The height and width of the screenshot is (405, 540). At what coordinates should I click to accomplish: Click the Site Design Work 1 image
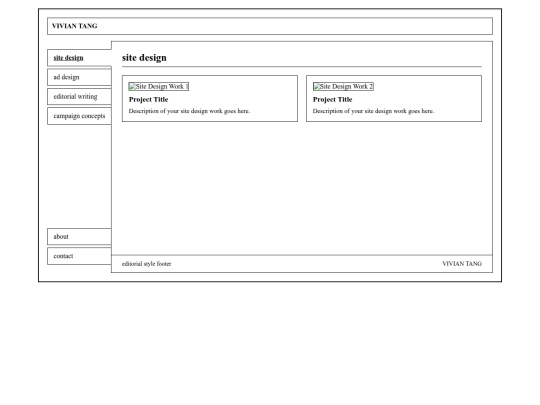point(159,86)
